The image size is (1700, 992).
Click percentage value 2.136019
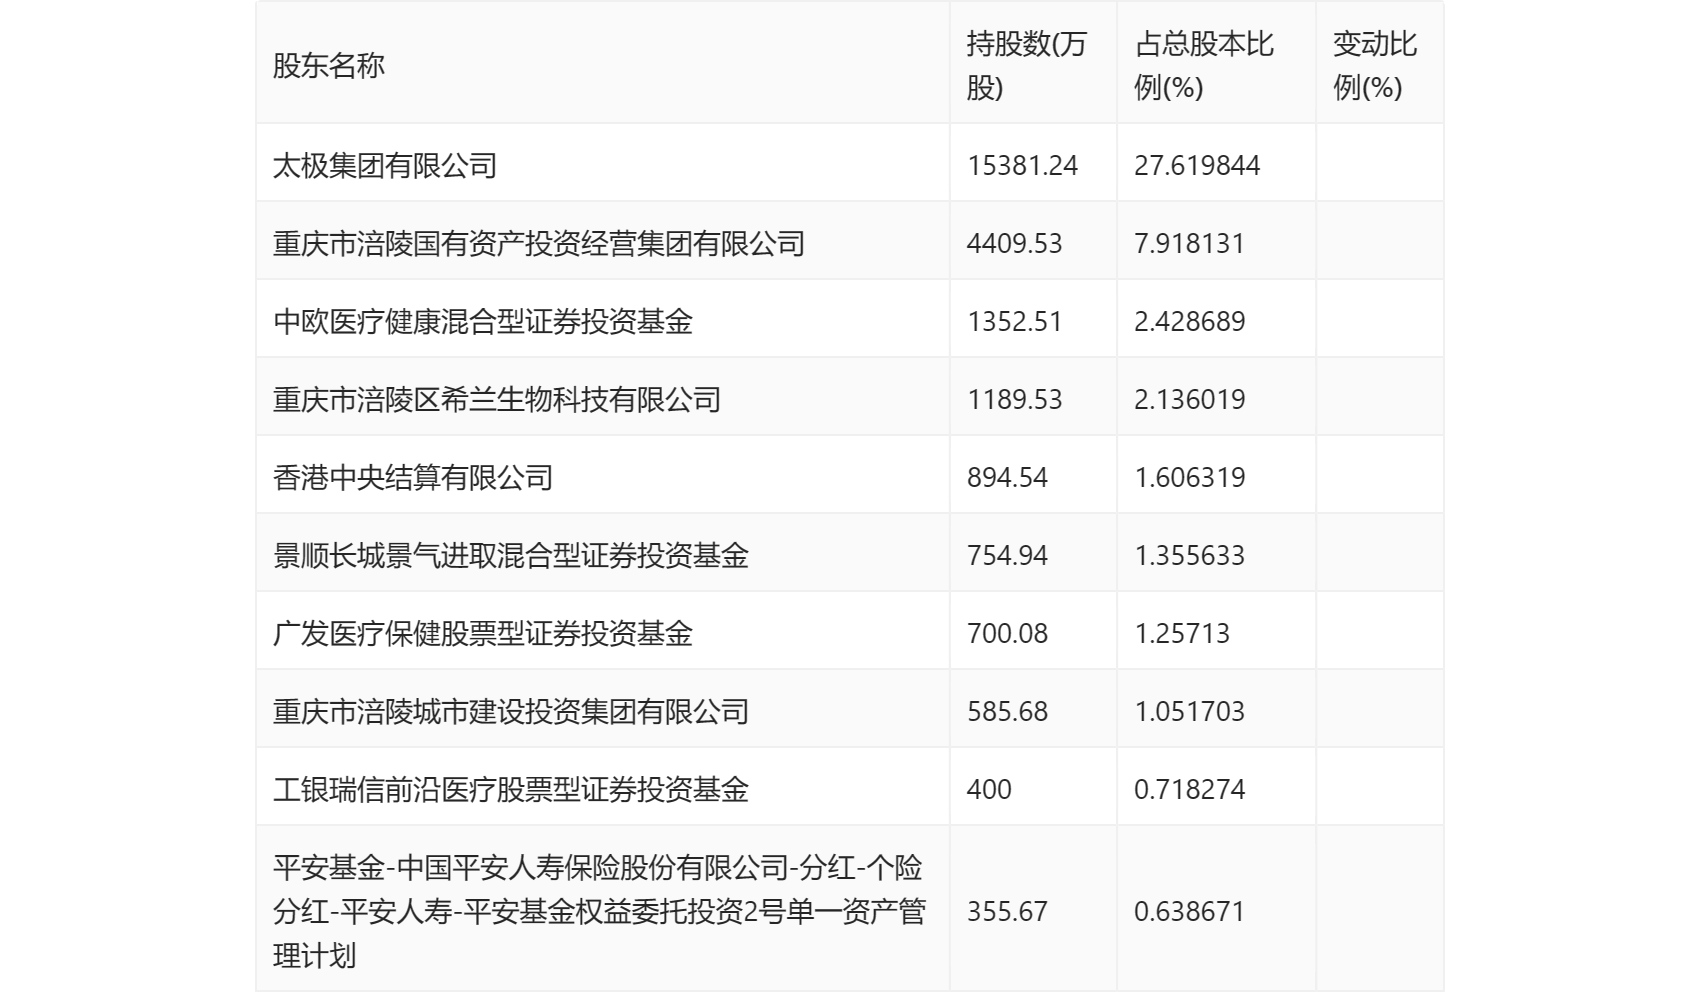pos(1190,399)
